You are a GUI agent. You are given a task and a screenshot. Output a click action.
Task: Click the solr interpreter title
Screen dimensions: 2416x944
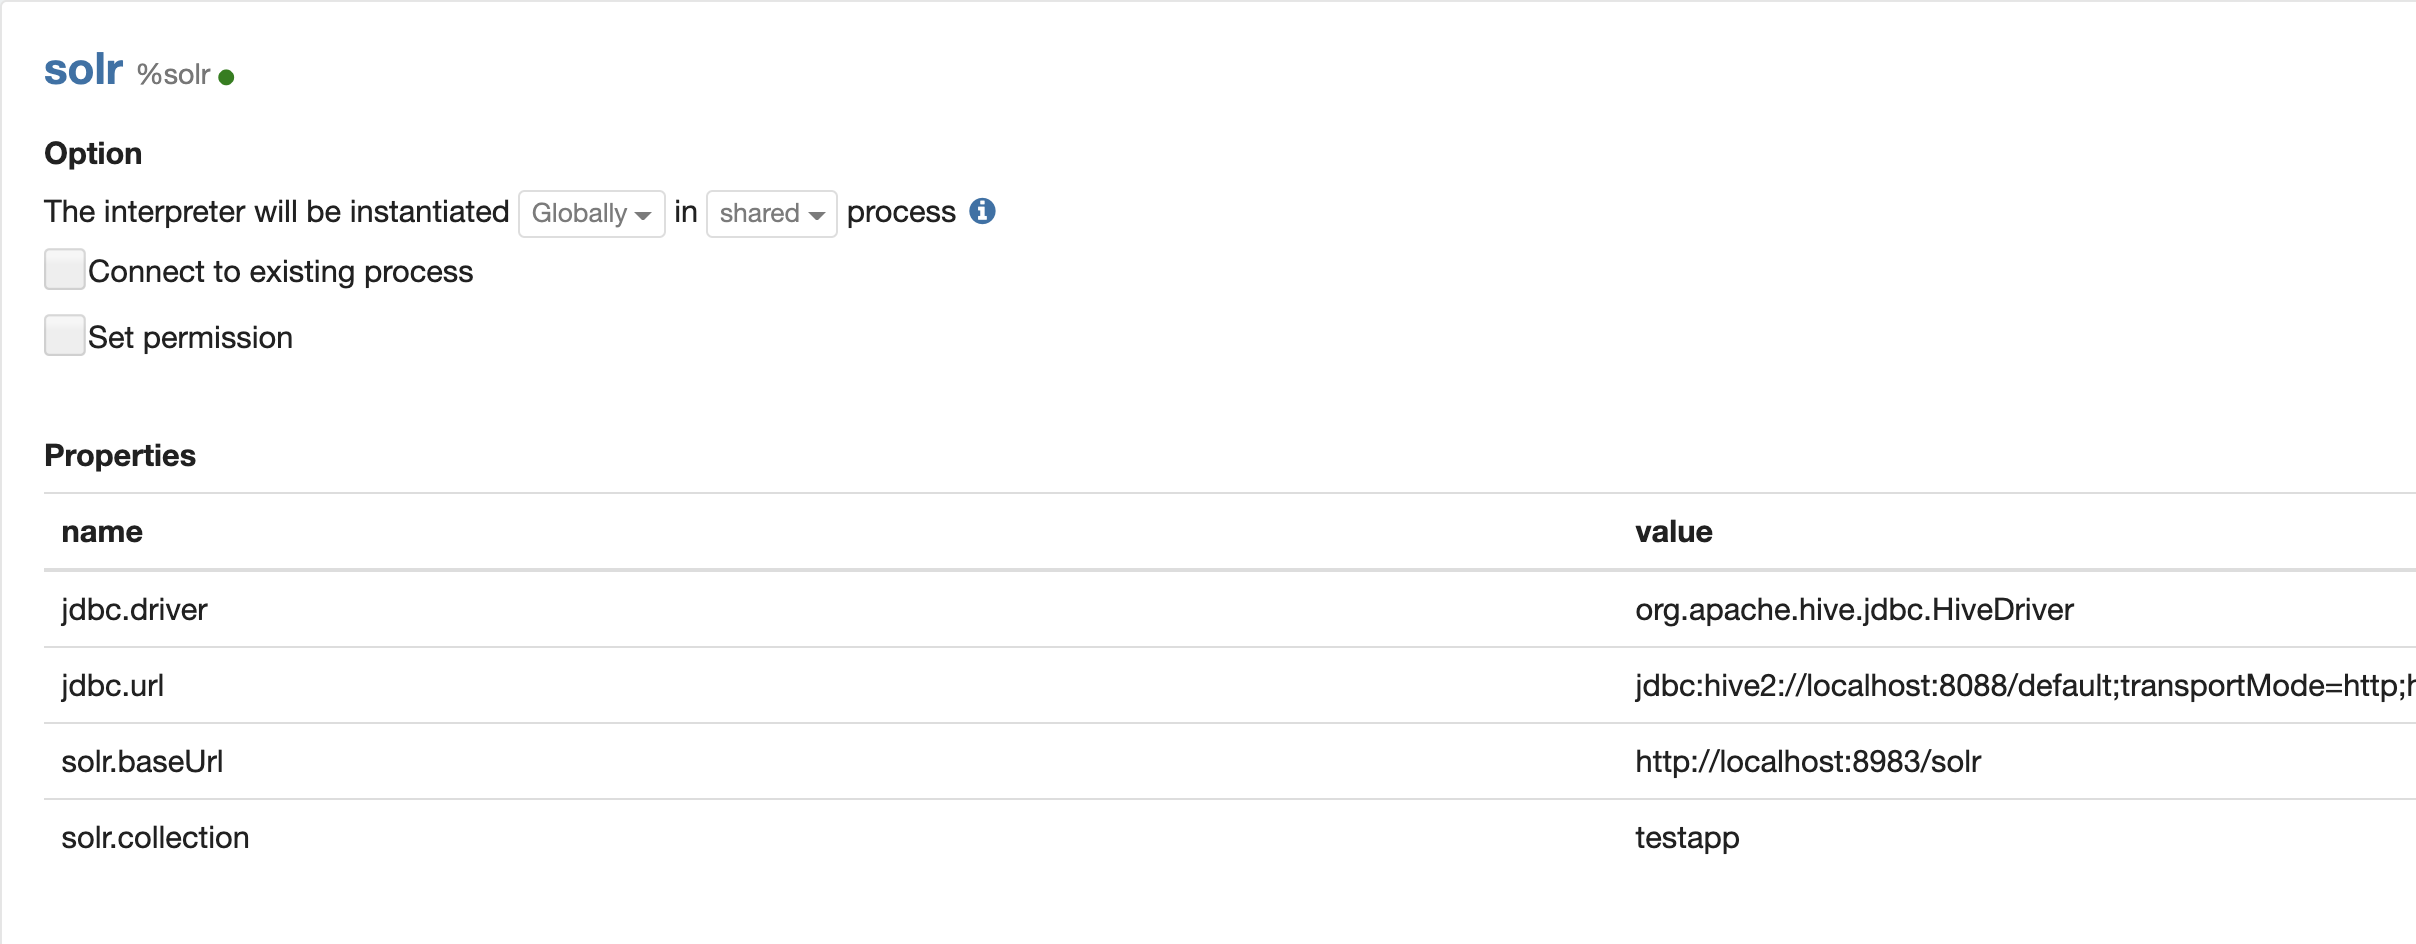pos(84,70)
